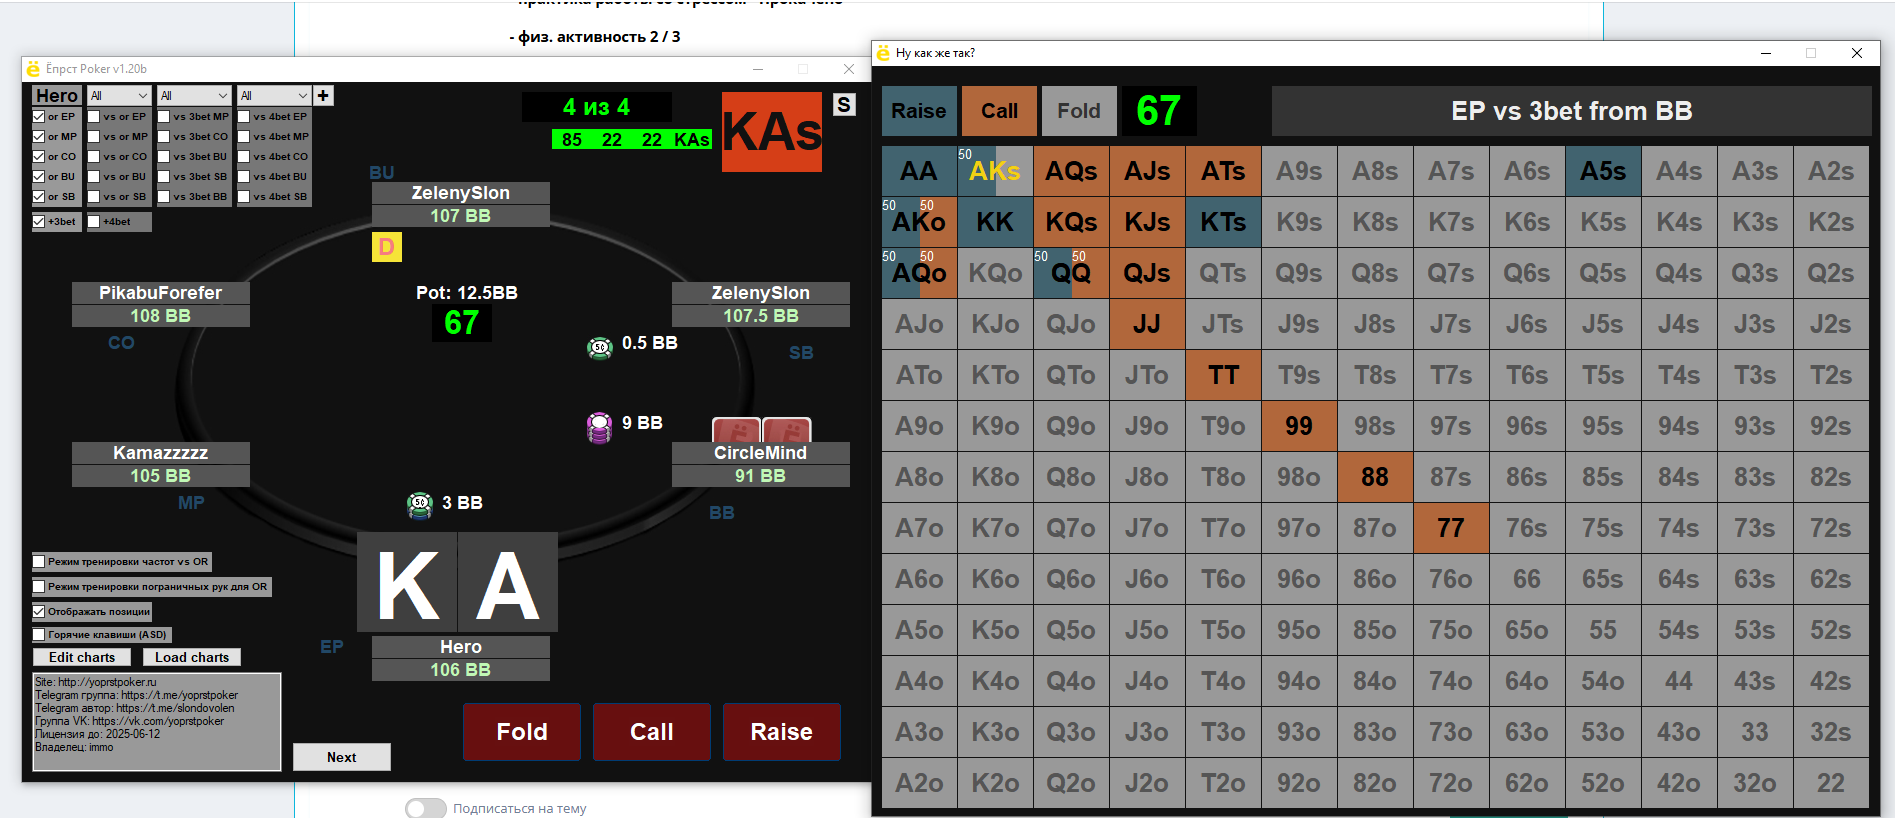Click the QQ cell in the range chart
Image resolution: width=1895 pixels, height=818 pixels.
pos(1071,273)
